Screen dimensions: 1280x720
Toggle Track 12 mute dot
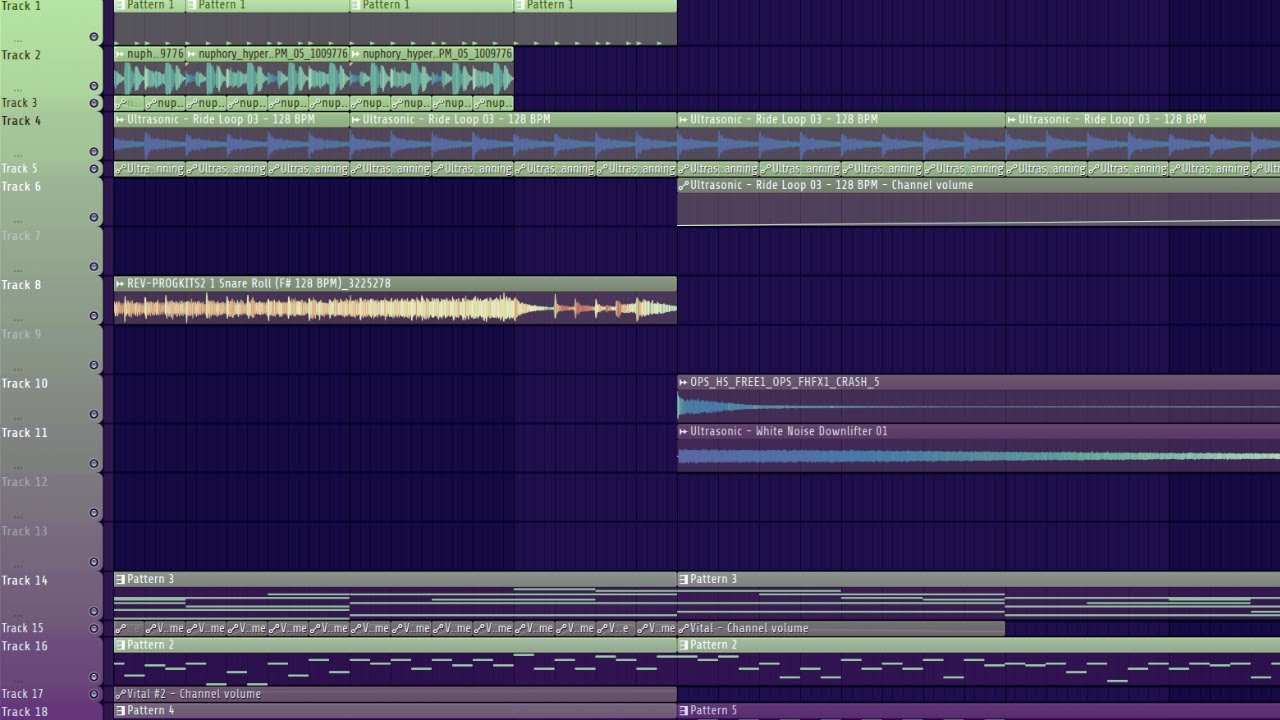coord(94,513)
